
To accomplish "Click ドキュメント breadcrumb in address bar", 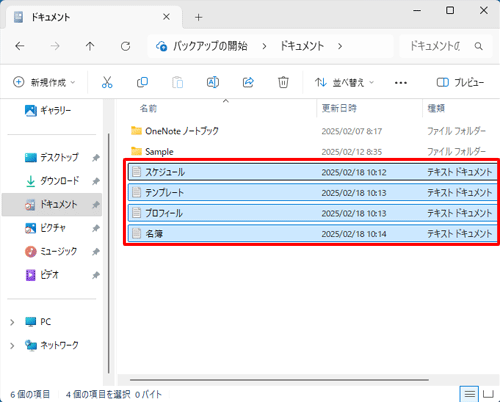I will (x=302, y=46).
